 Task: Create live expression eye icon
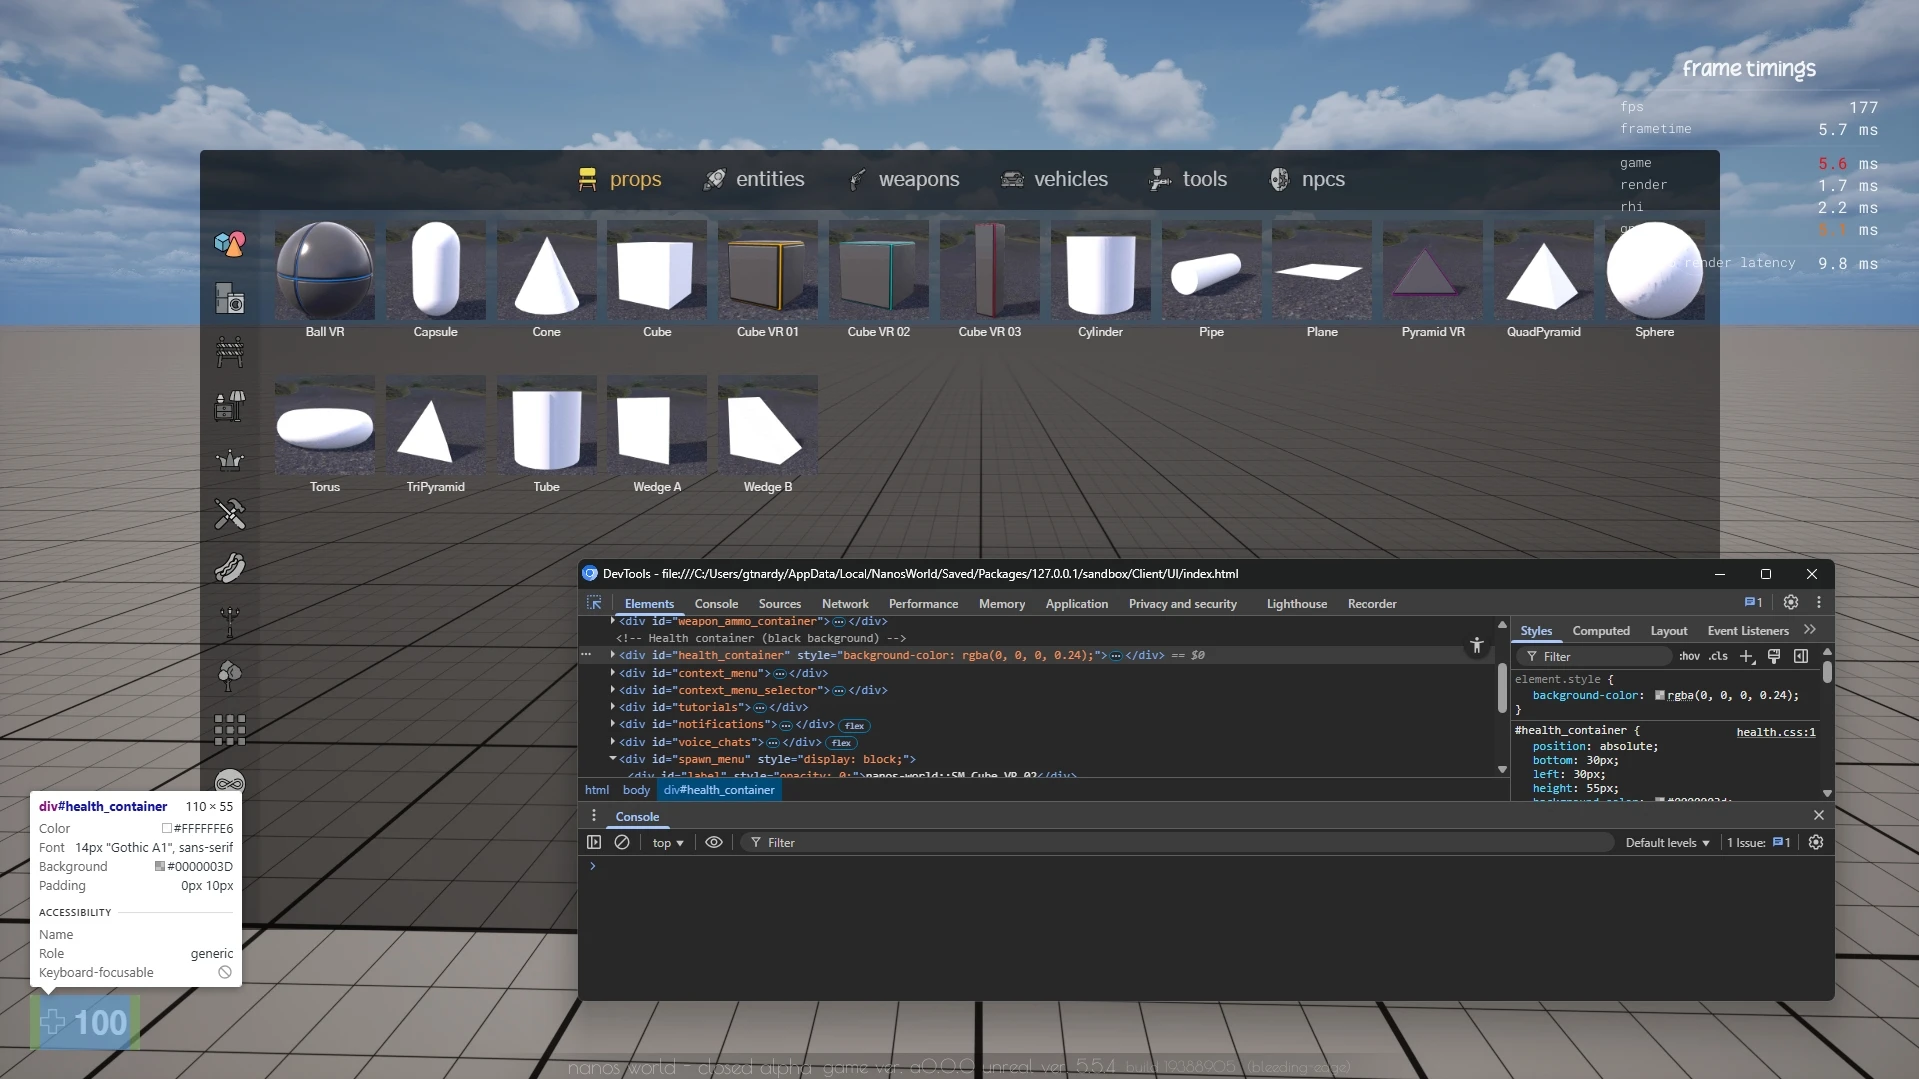[x=714, y=842]
